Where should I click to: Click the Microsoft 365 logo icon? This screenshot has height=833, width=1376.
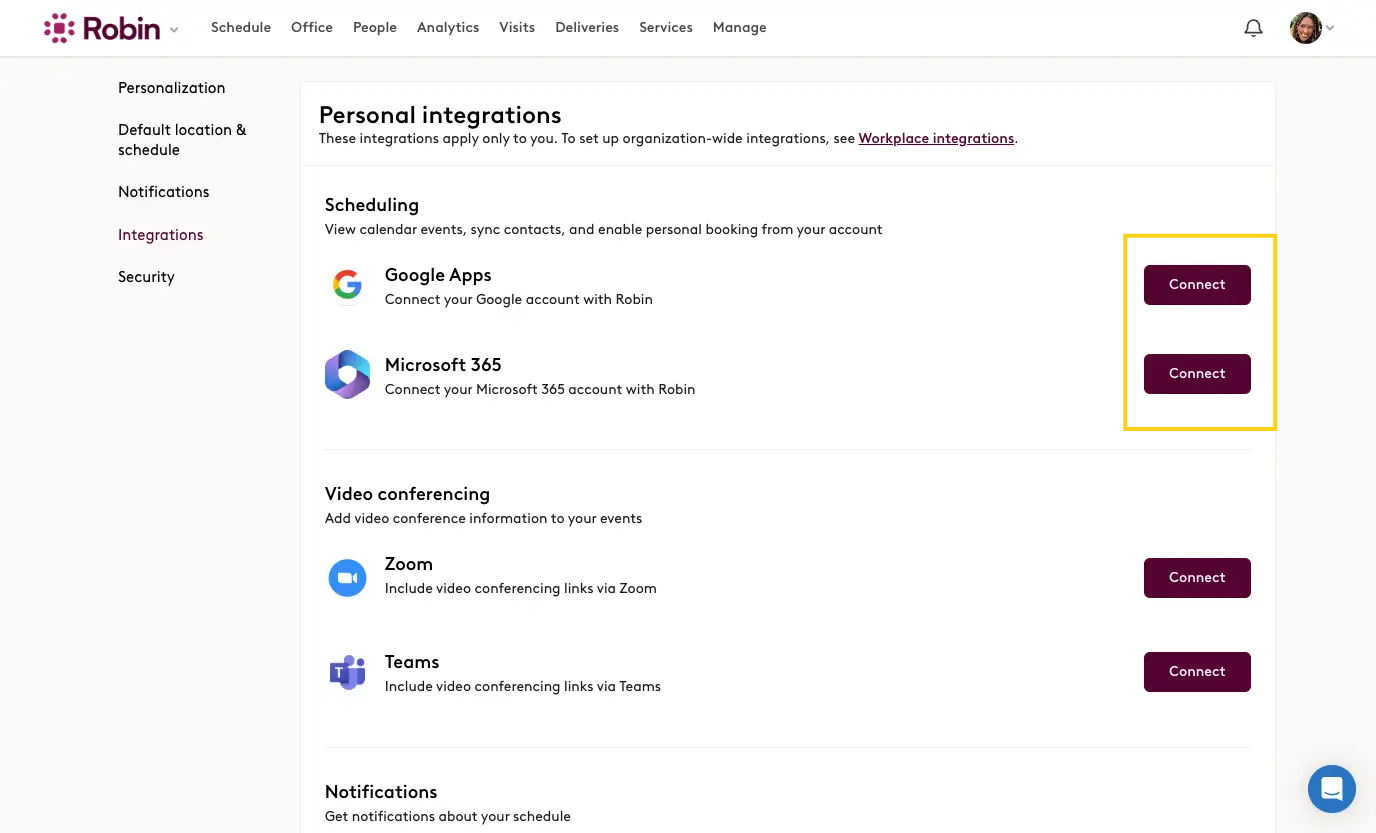(347, 375)
